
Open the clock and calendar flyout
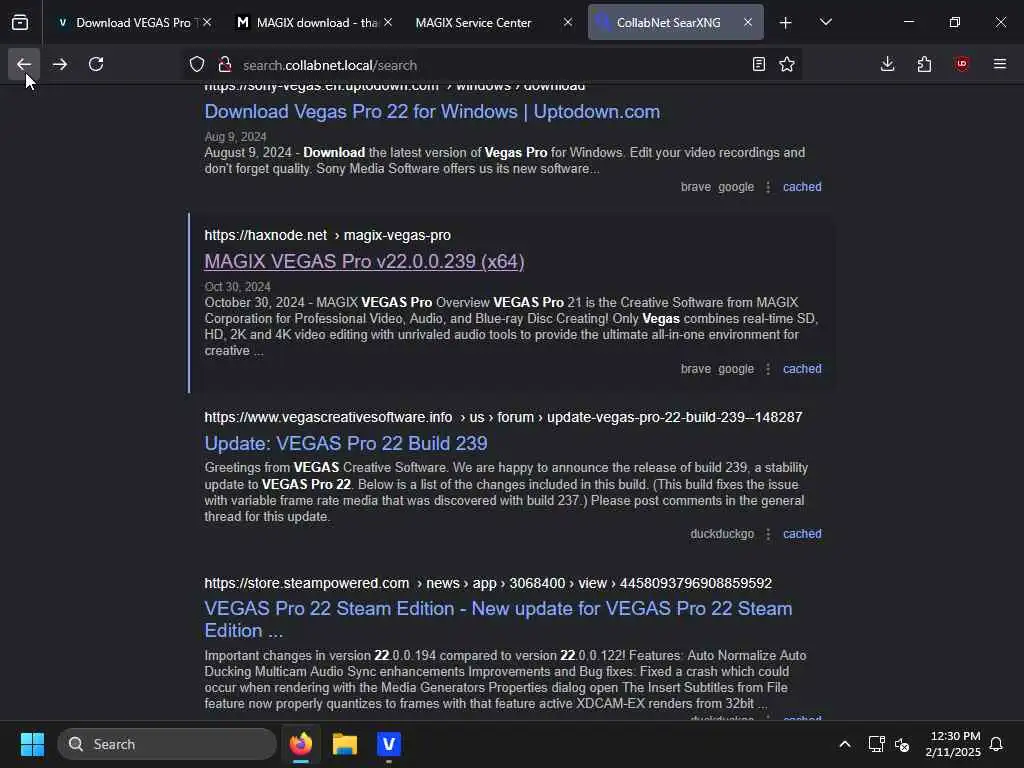[x=953, y=744]
